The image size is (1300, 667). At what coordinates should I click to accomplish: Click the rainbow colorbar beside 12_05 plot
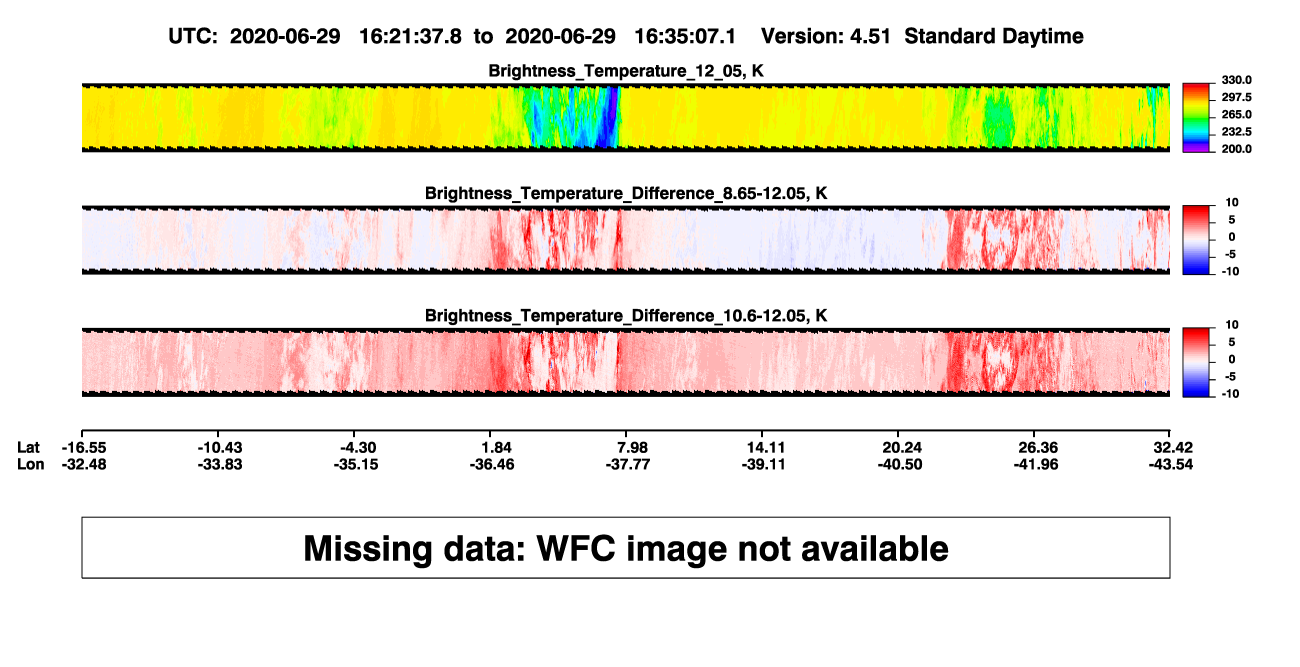(1196, 118)
